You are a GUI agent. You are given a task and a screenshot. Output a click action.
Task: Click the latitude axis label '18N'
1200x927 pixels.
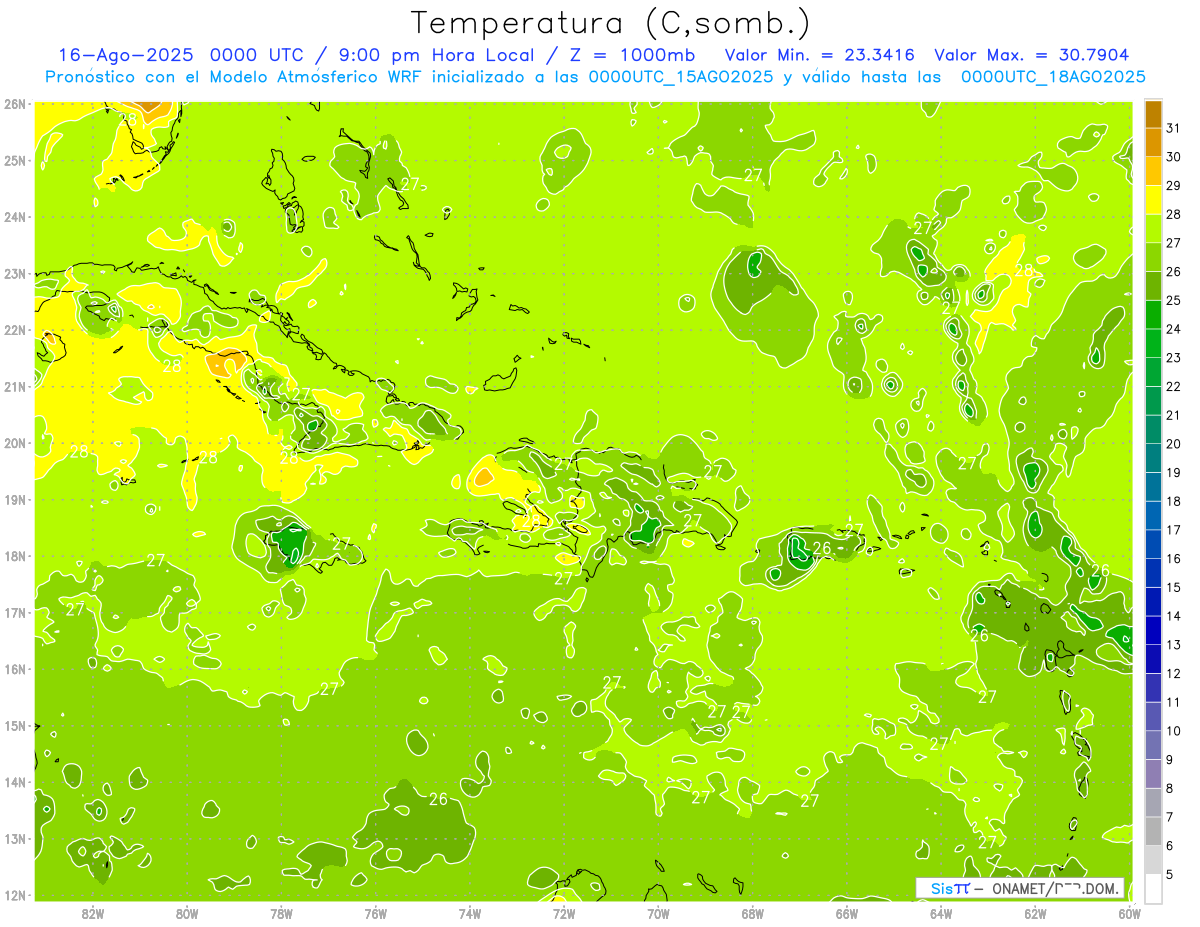tap(15, 556)
